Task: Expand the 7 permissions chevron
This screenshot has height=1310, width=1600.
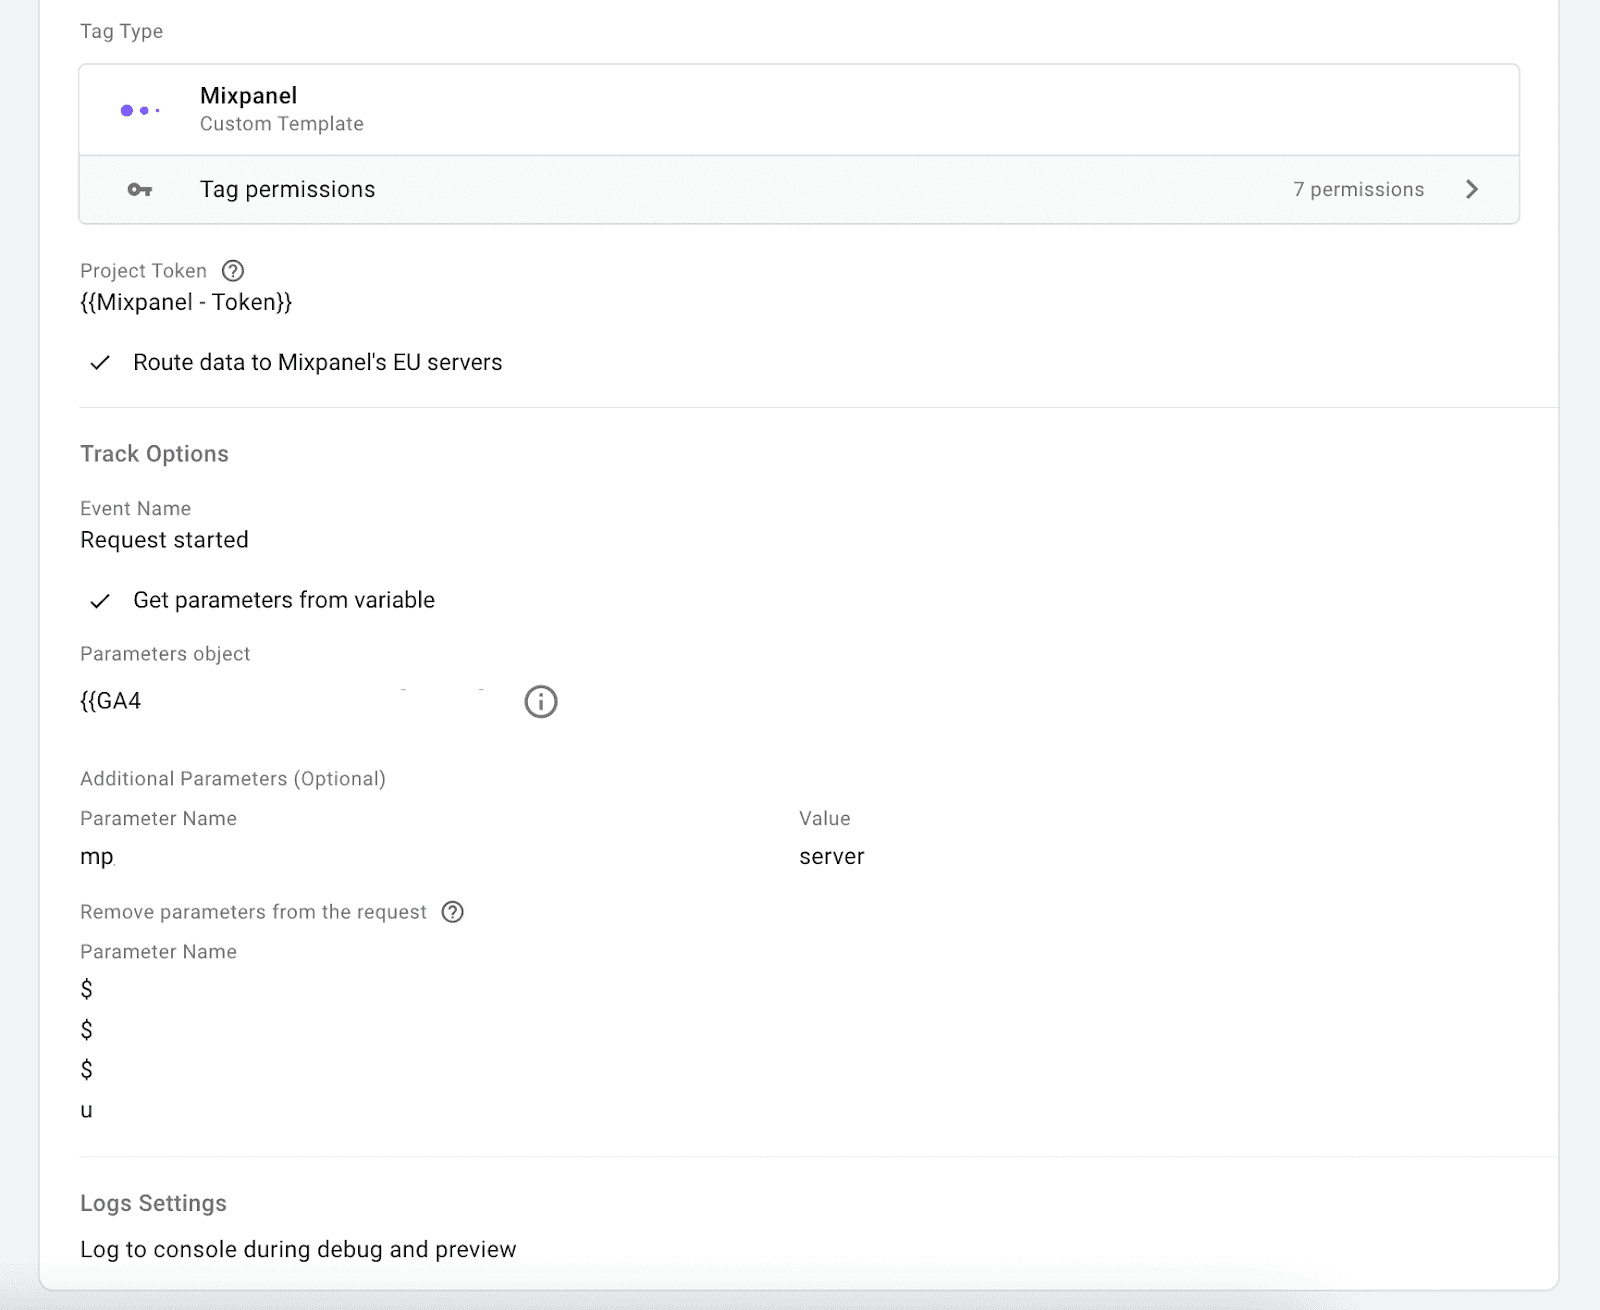Action: coord(1472,189)
